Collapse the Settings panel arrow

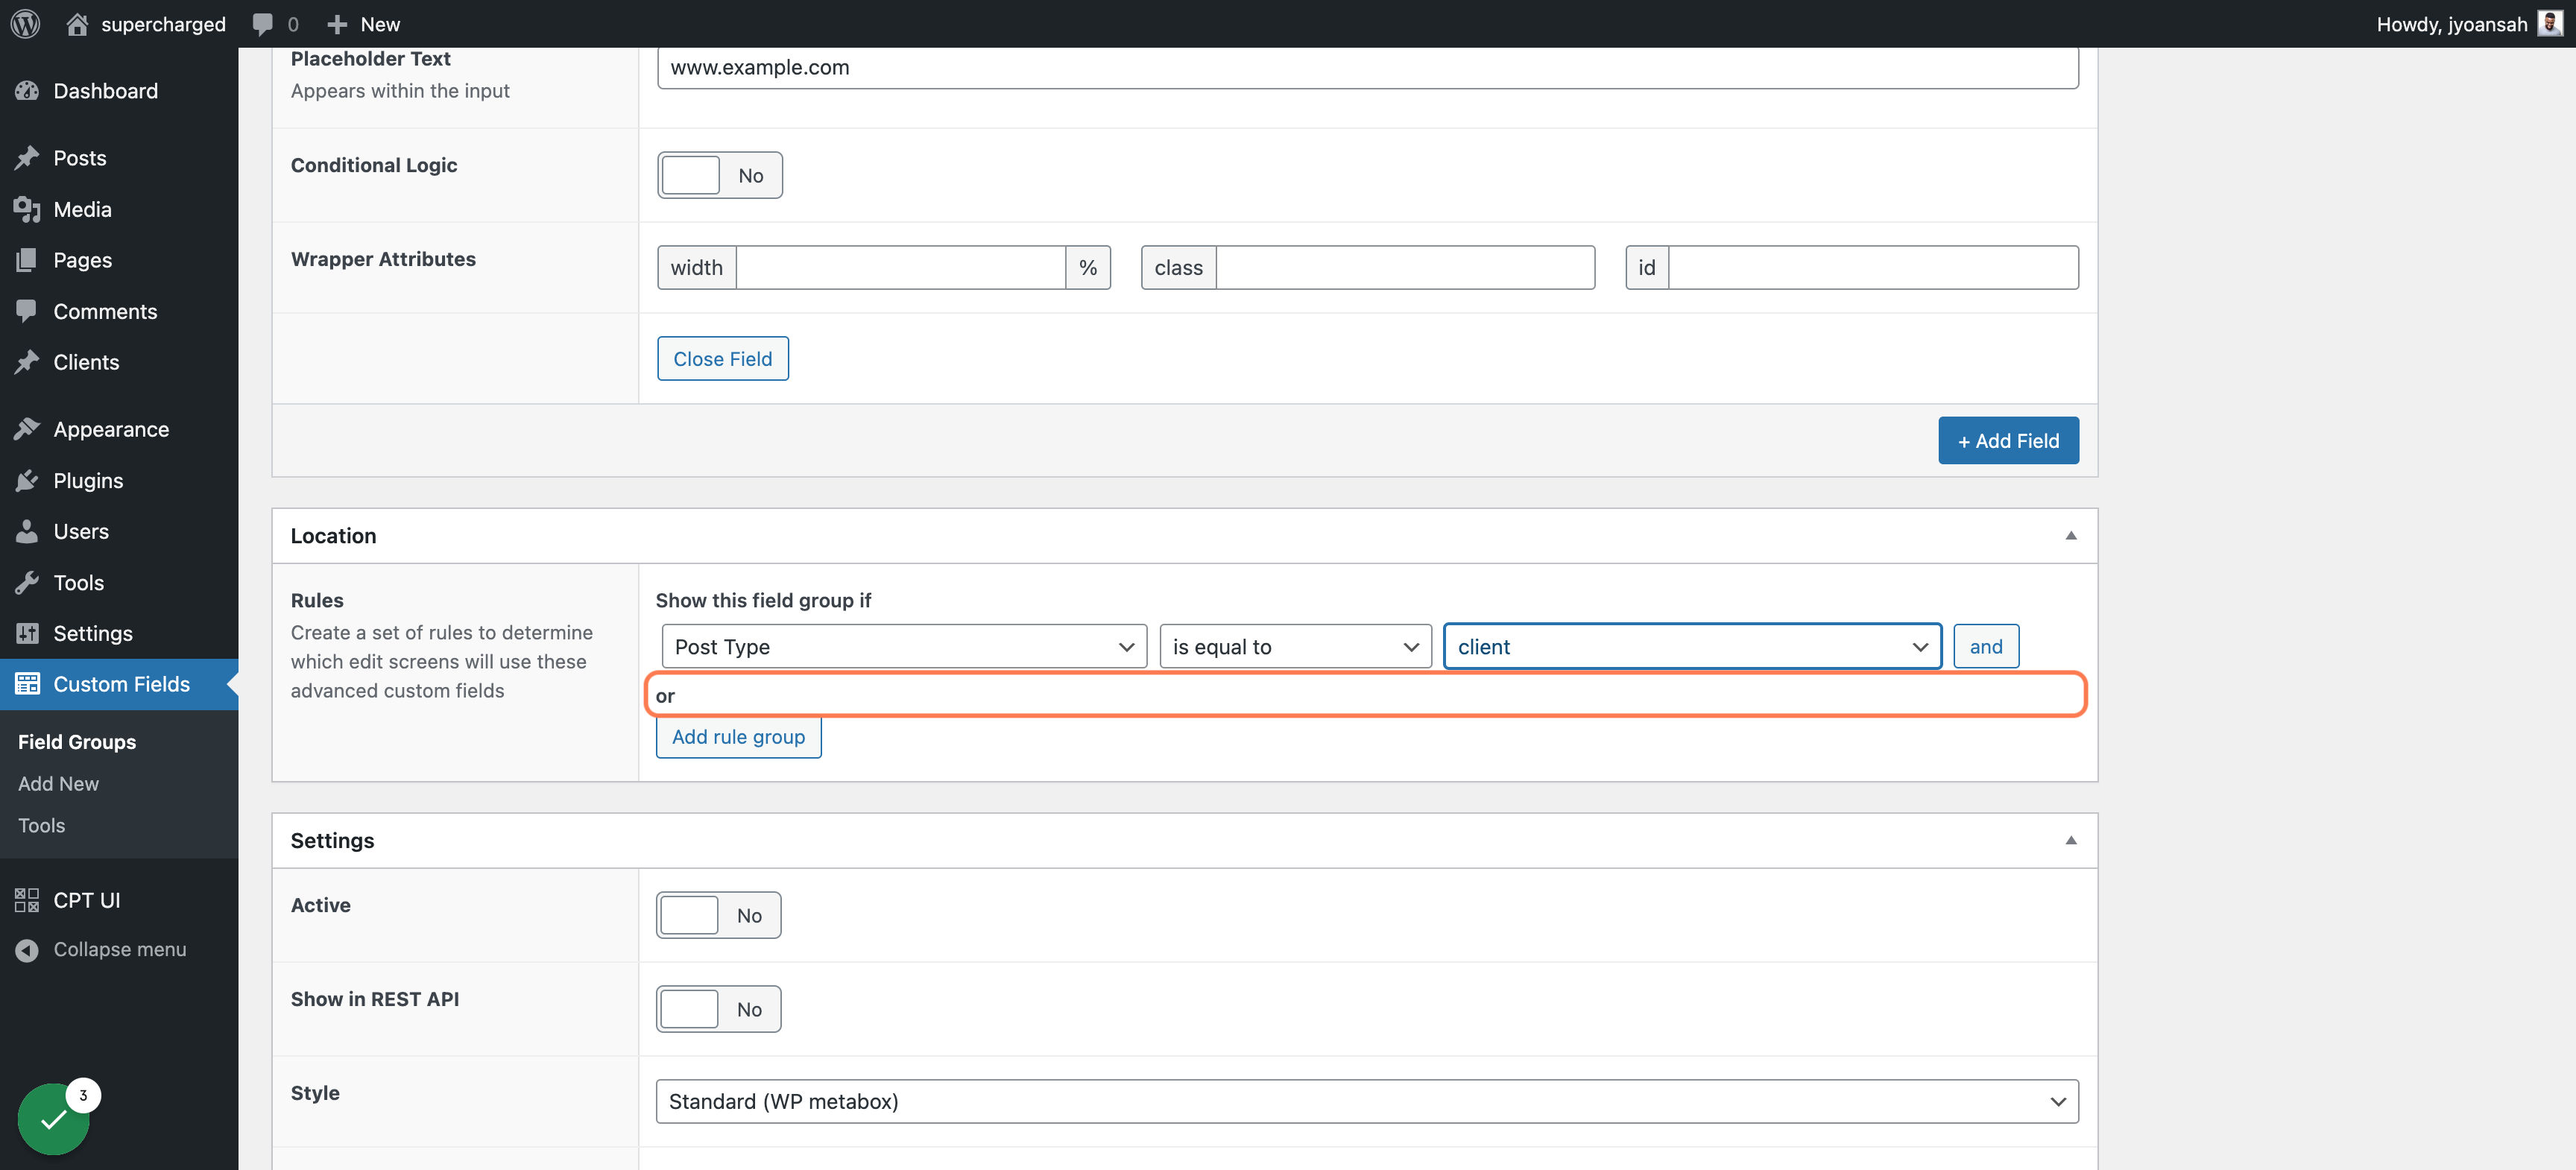pyautogui.click(x=2071, y=841)
